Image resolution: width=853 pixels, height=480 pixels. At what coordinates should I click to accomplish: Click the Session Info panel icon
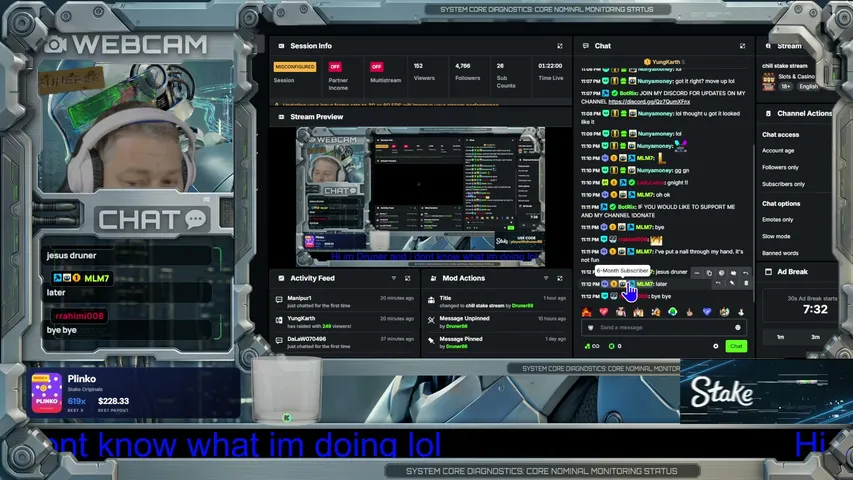281,46
